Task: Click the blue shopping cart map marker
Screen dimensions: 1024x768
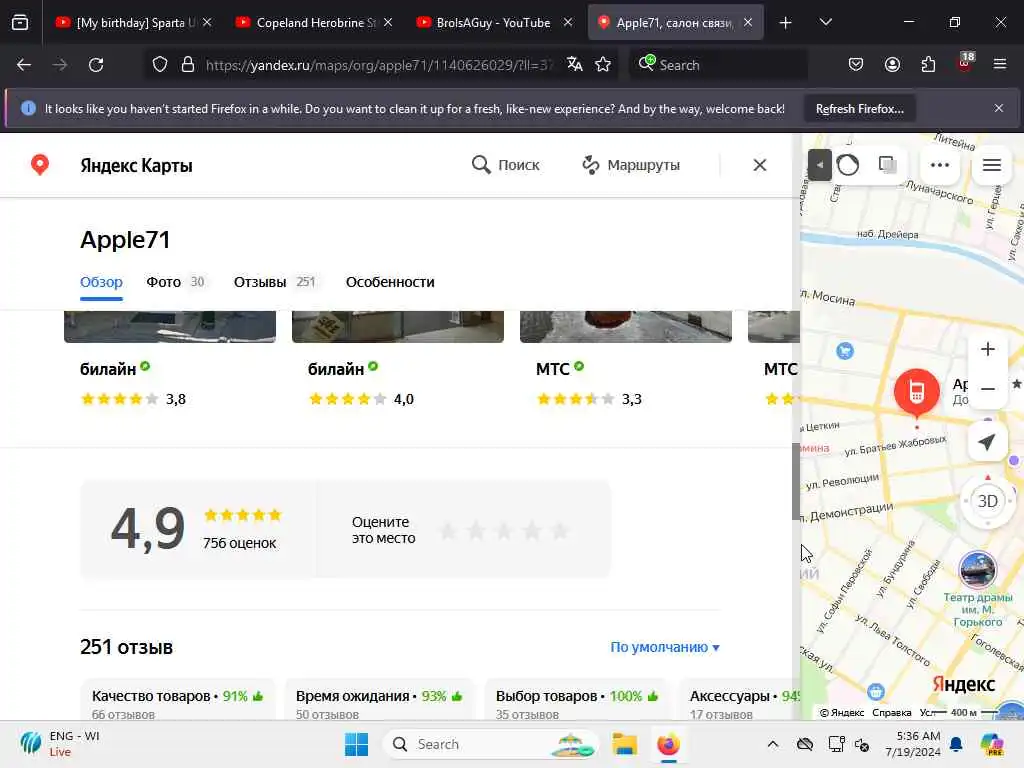Action: pyautogui.click(x=844, y=351)
